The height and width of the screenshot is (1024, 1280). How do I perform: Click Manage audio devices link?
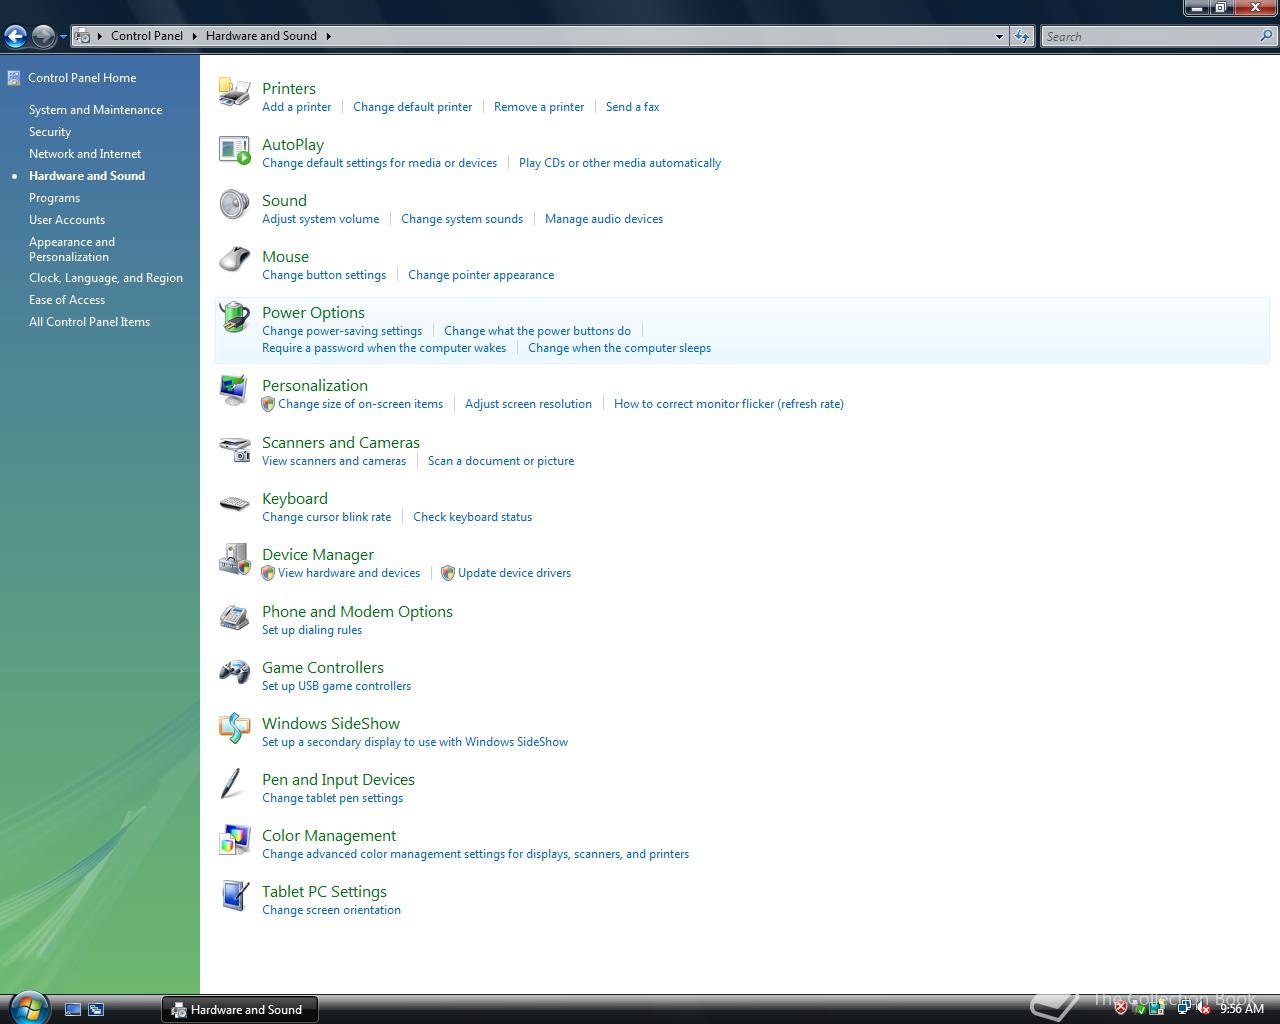tap(604, 219)
